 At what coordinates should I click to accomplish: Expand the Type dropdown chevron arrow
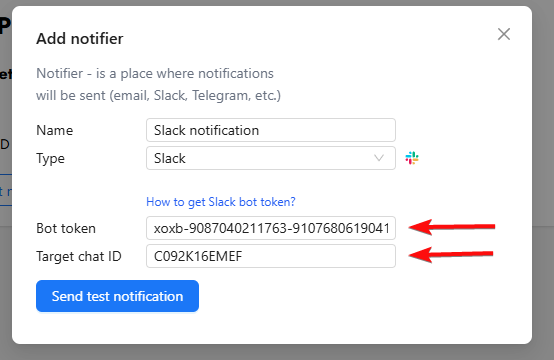[379, 158]
